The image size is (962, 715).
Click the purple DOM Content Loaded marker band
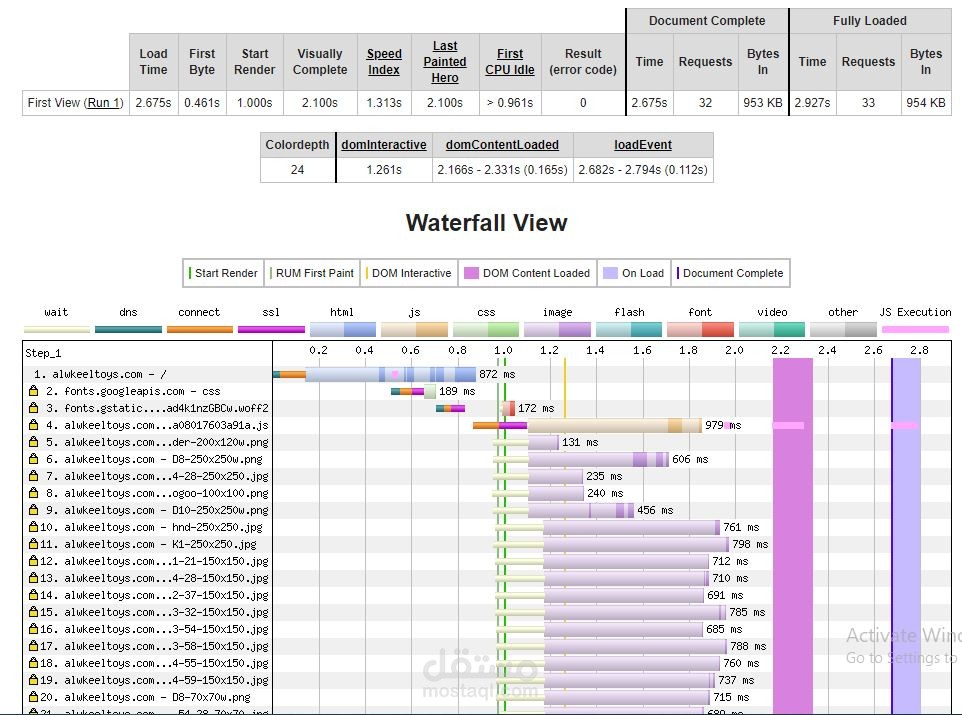[x=793, y=534]
